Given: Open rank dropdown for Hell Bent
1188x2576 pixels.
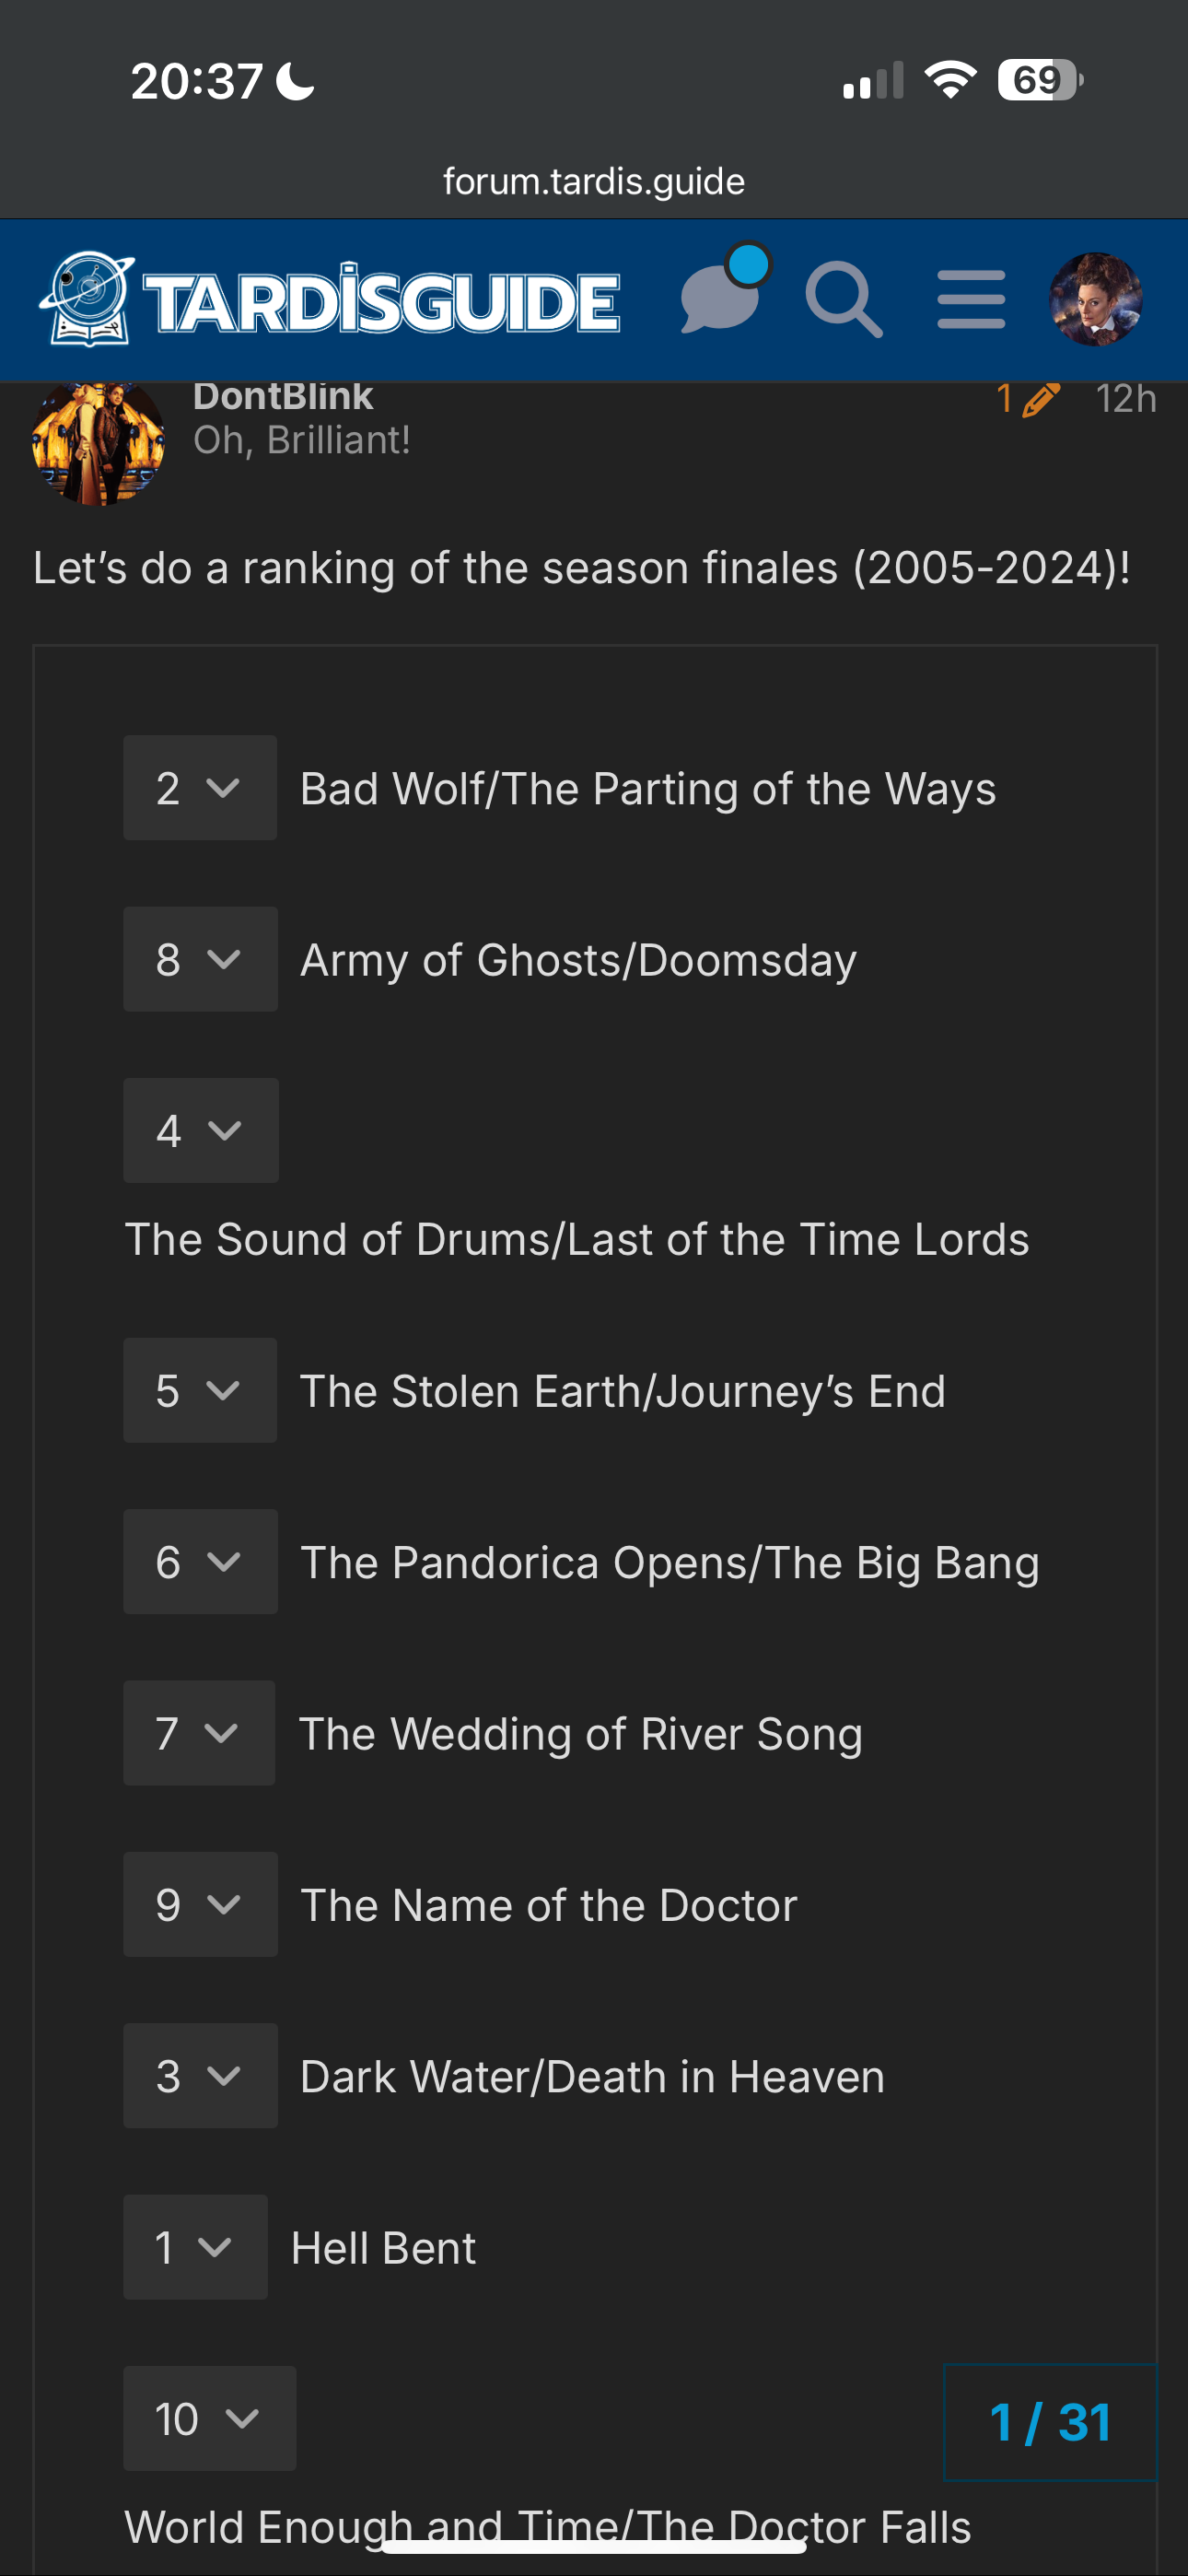Looking at the screenshot, I should 195,2247.
